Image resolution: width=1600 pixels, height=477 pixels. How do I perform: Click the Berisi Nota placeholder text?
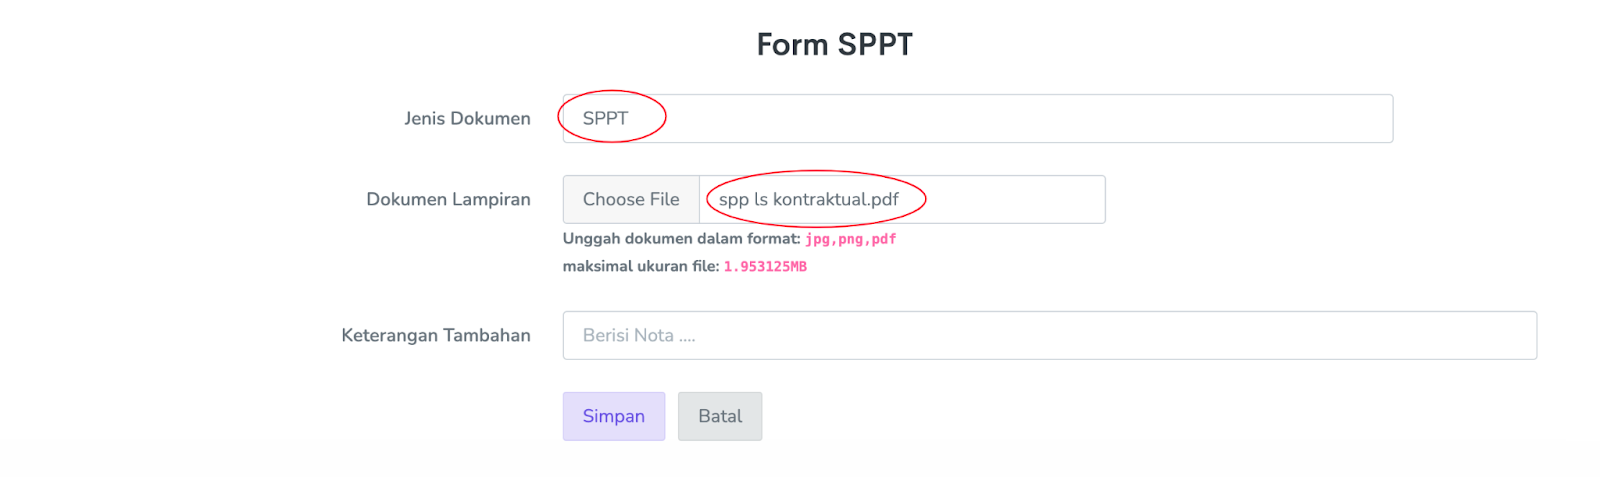[x=638, y=335]
